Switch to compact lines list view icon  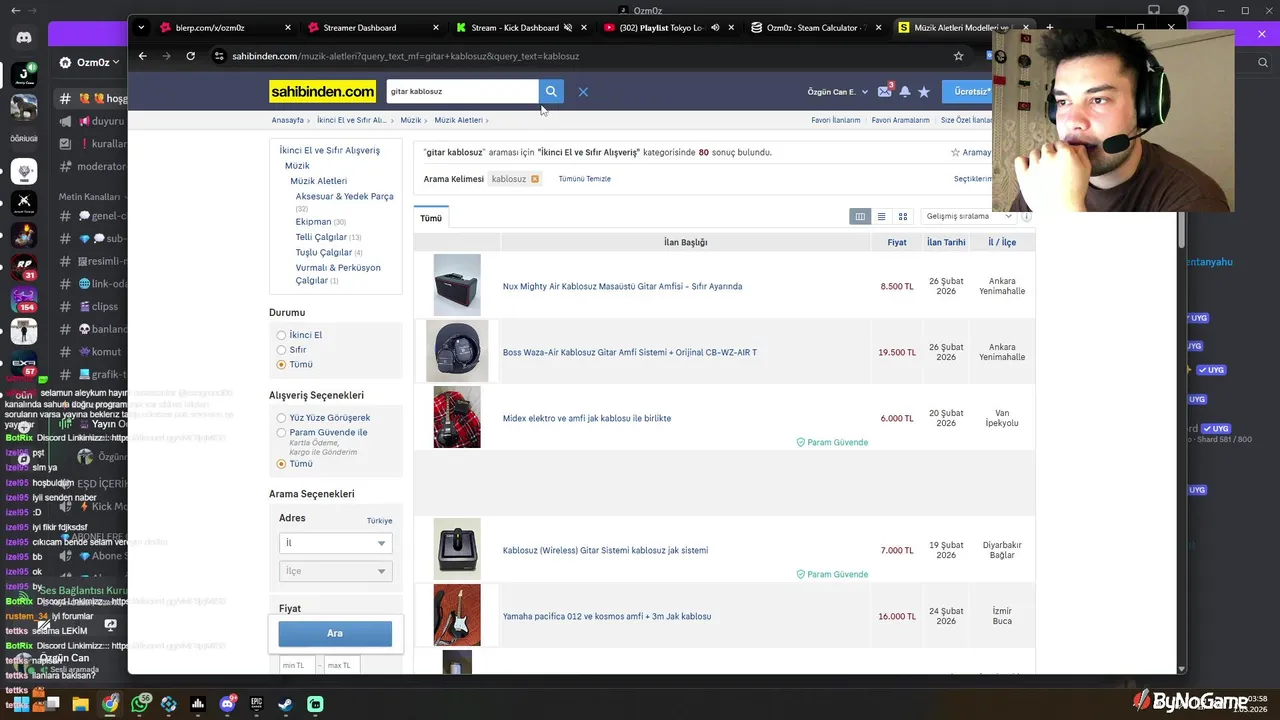(881, 216)
